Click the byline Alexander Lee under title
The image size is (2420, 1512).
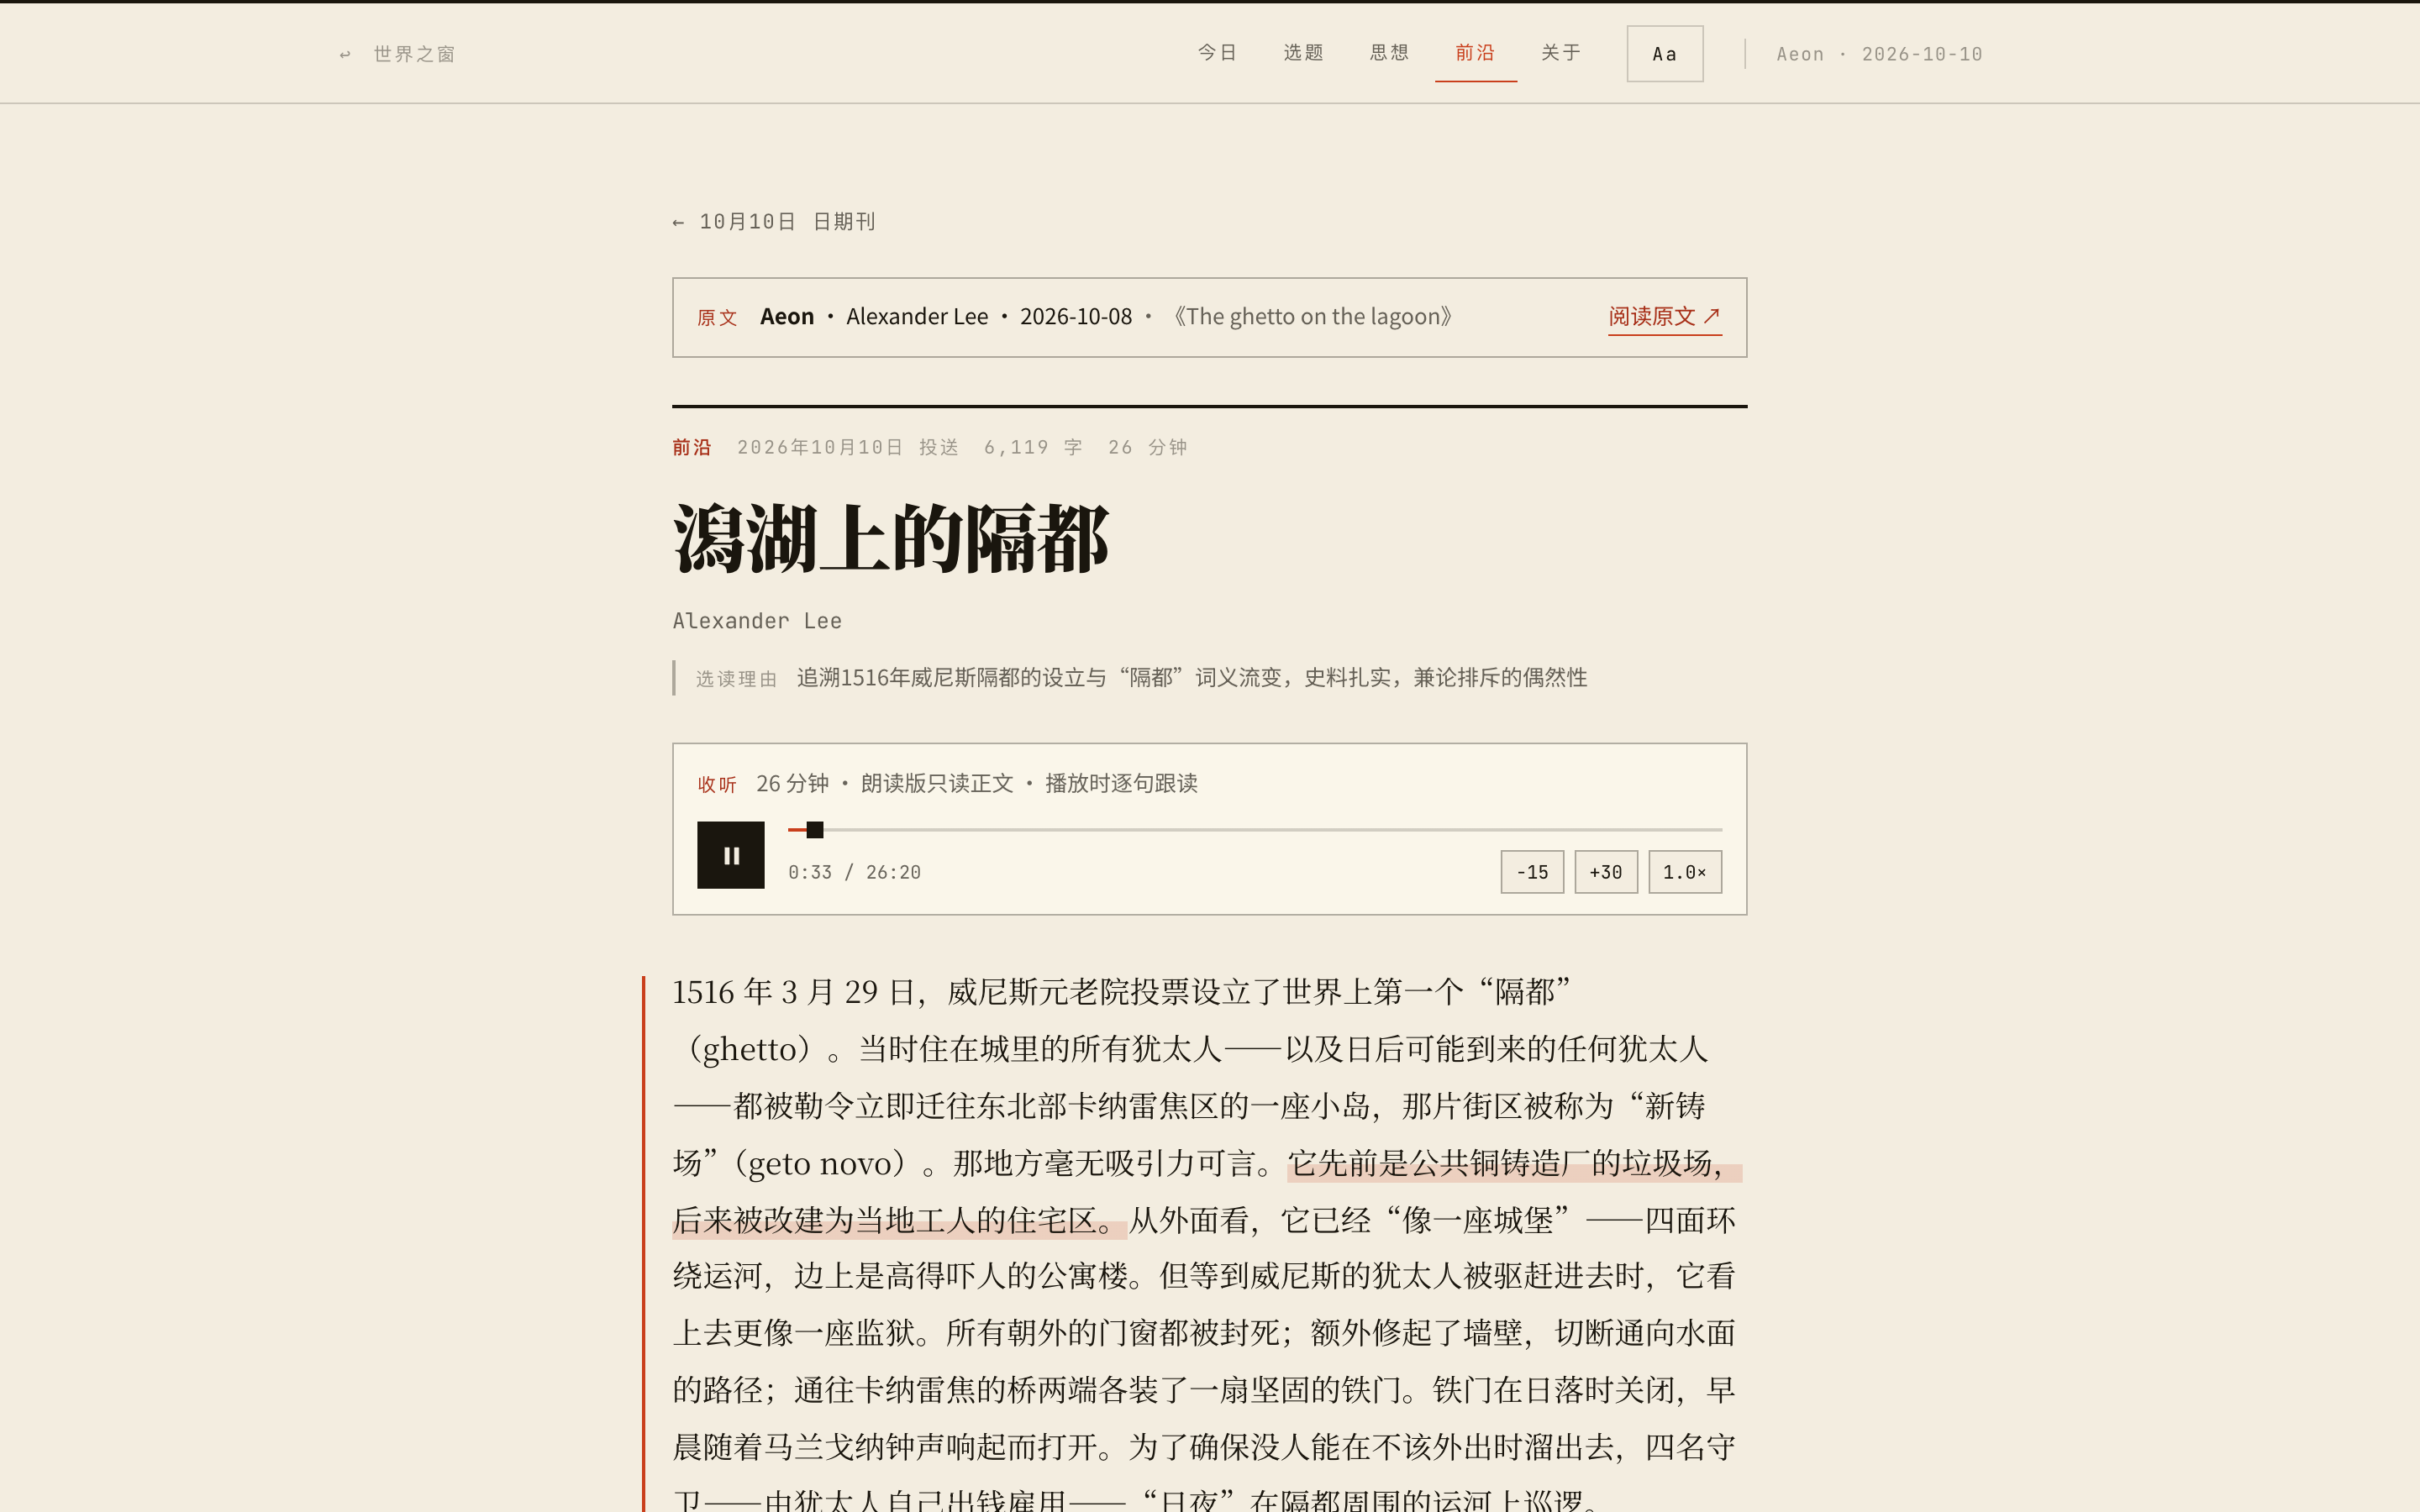[757, 621]
